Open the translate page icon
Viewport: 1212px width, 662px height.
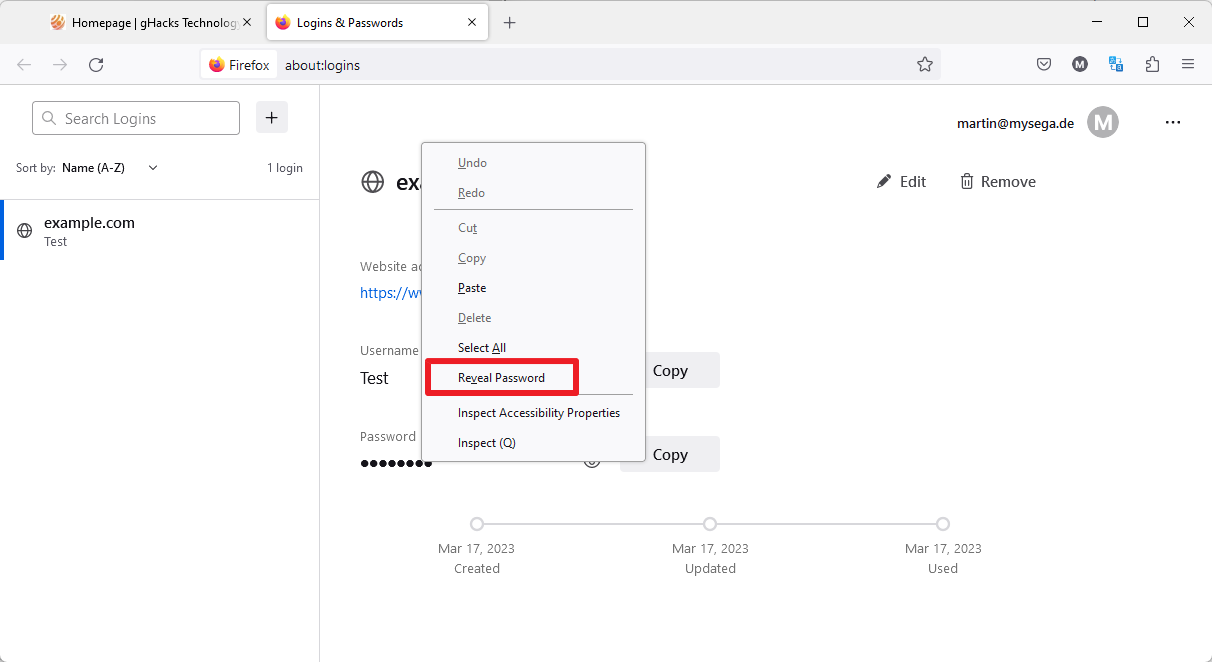pyautogui.click(x=1116, y=64)
